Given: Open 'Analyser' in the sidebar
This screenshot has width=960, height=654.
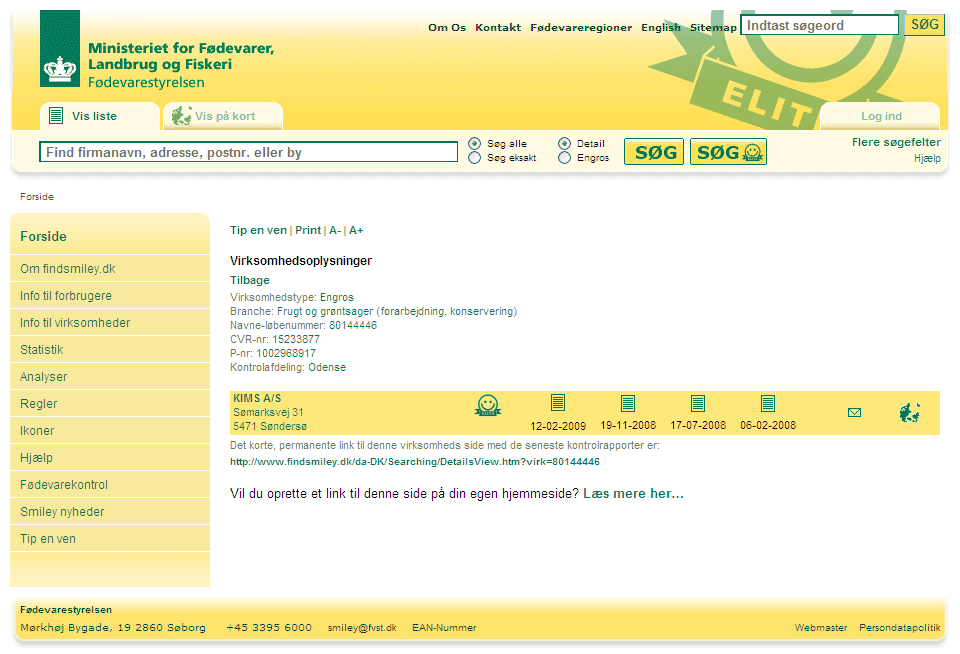Looking at the screenshot, I should 43,377.
